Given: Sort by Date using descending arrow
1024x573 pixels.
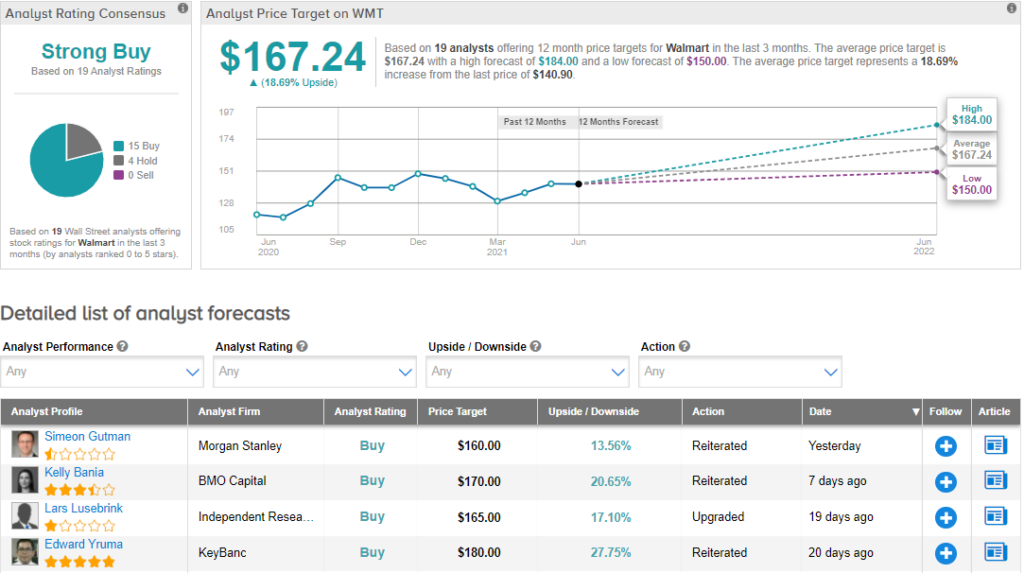Looking at the screenshot, I should tap(916, 412).
